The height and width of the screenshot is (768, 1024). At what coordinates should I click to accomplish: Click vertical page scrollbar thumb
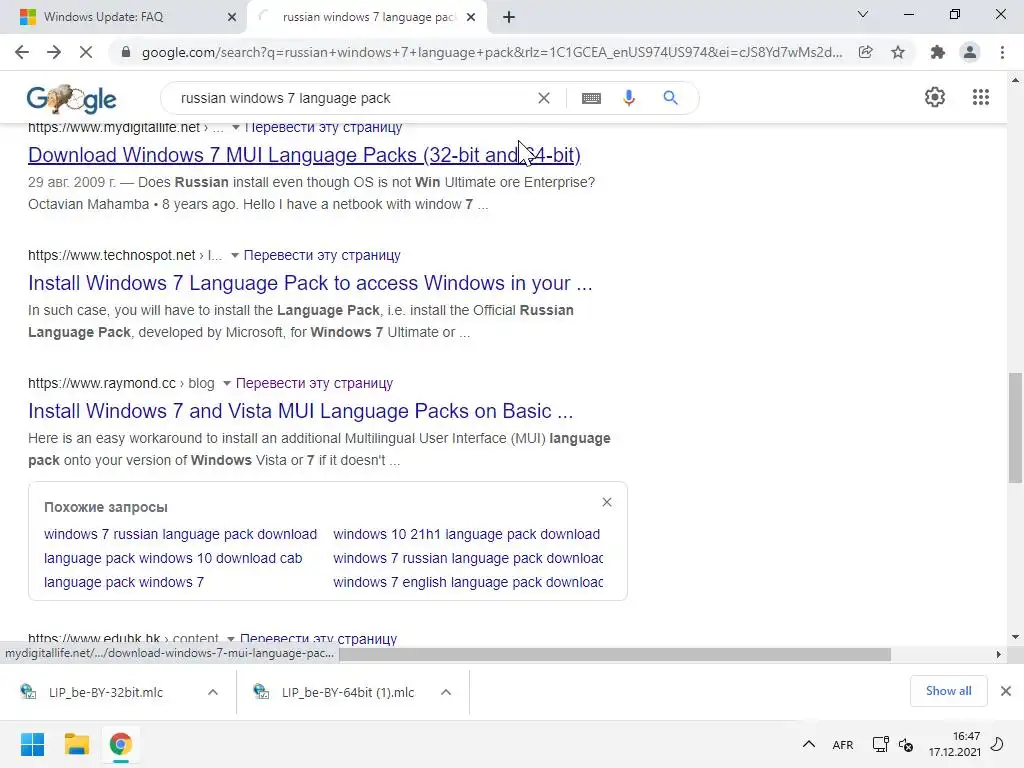coord(1015,428)
